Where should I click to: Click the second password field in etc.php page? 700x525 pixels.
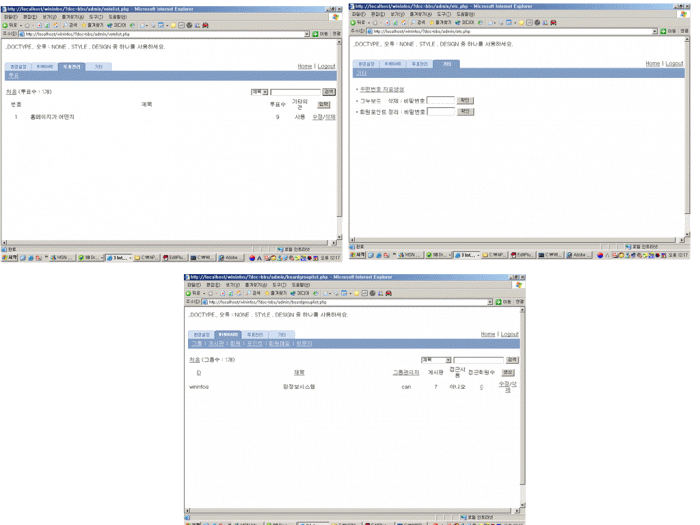(441, 112)
